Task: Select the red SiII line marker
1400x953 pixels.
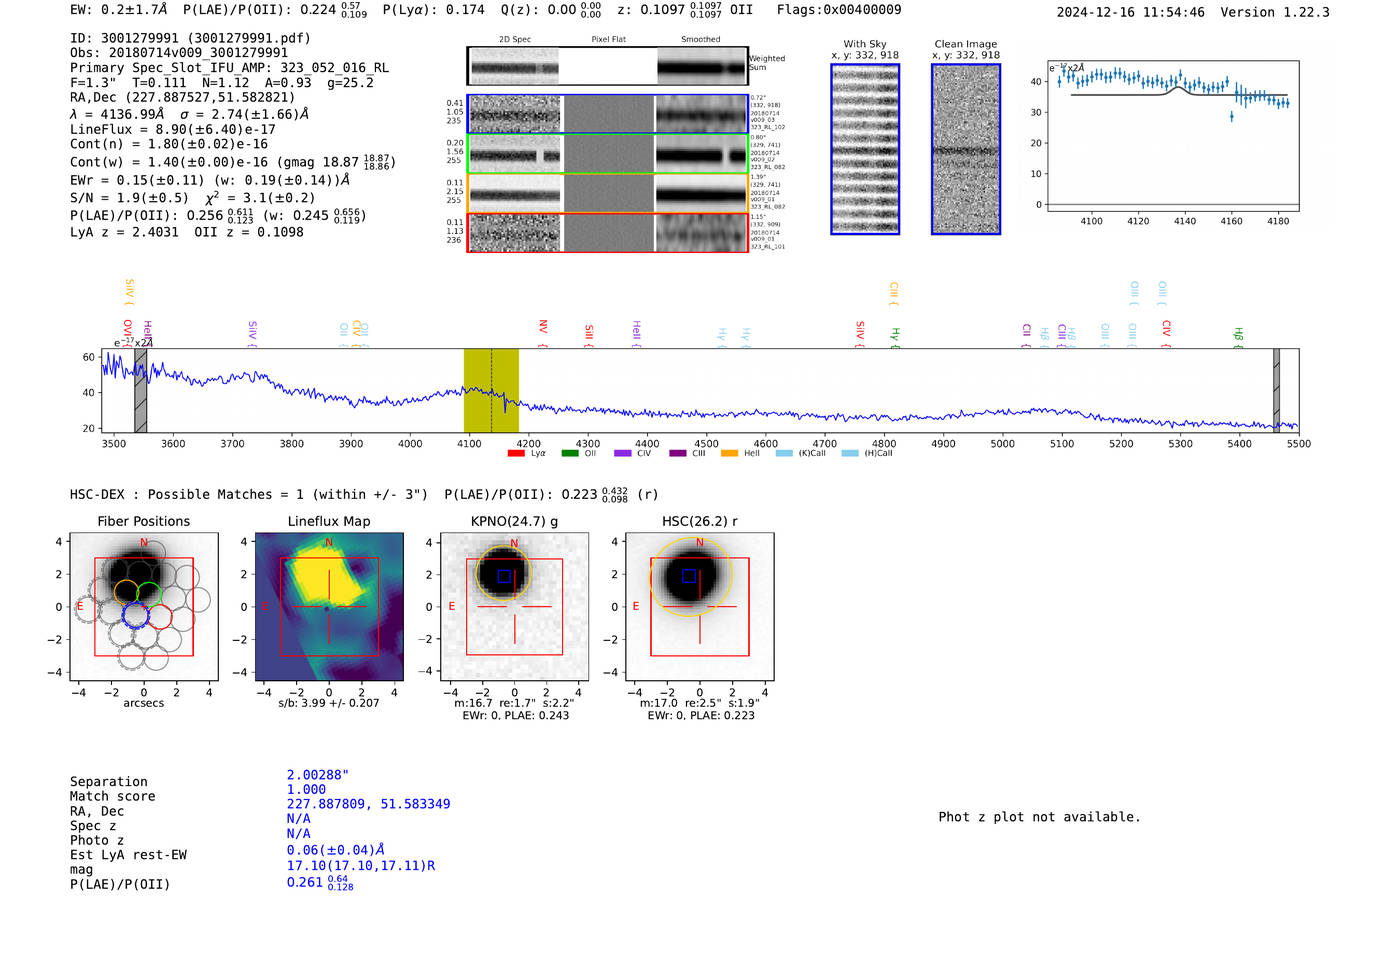Action: point(589,336)
